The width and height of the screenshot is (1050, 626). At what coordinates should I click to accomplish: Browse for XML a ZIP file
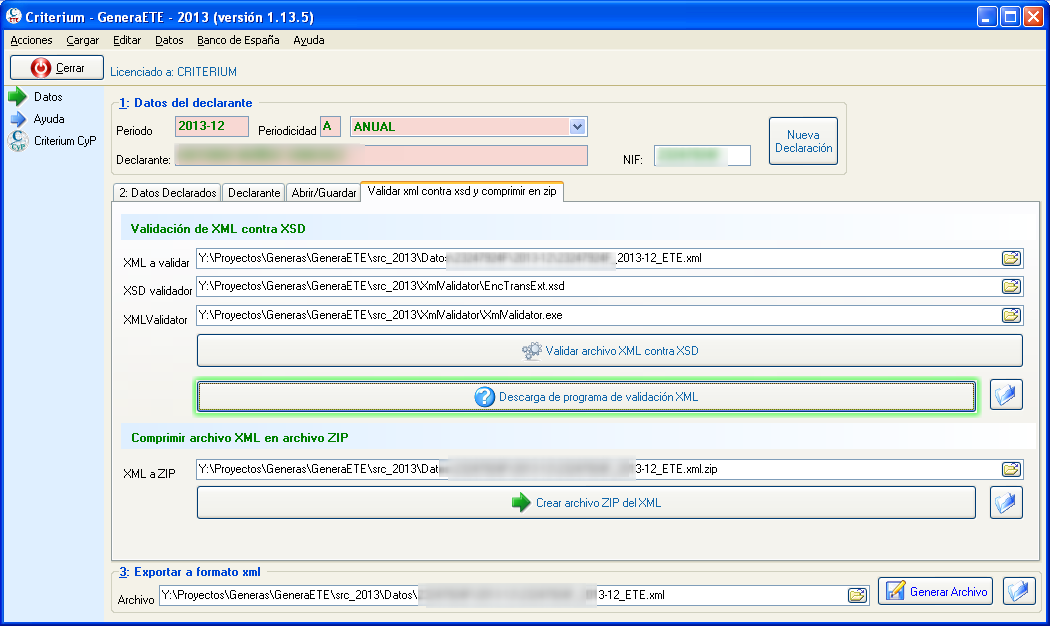[1011, 469]
